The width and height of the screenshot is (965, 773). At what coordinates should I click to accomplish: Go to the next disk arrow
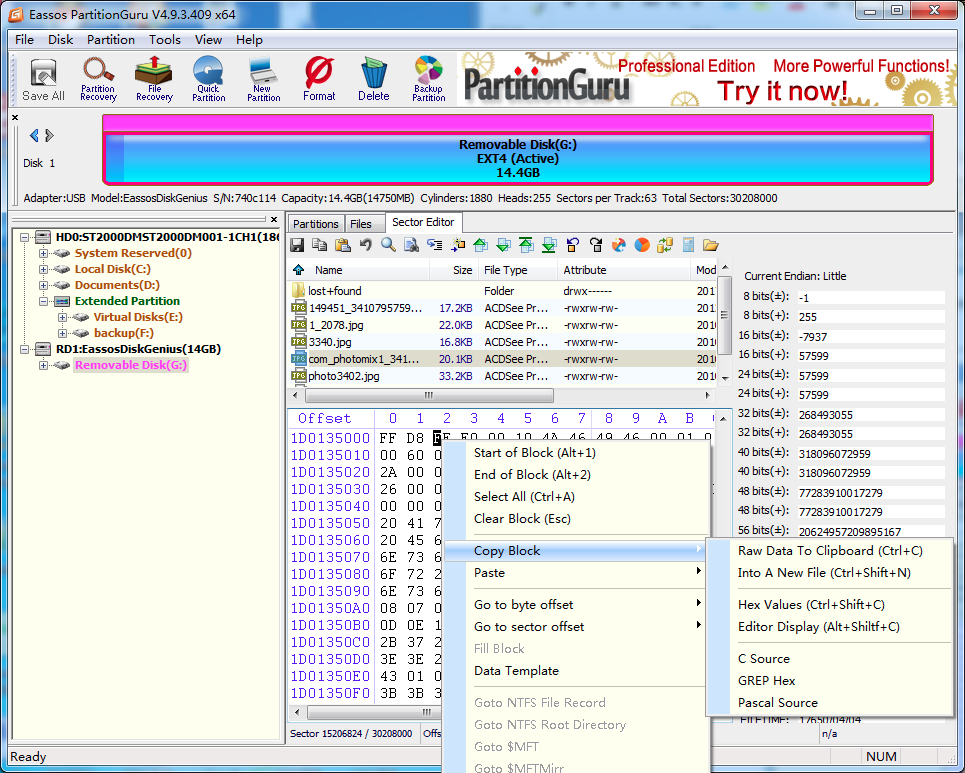(x=50, y=135)
